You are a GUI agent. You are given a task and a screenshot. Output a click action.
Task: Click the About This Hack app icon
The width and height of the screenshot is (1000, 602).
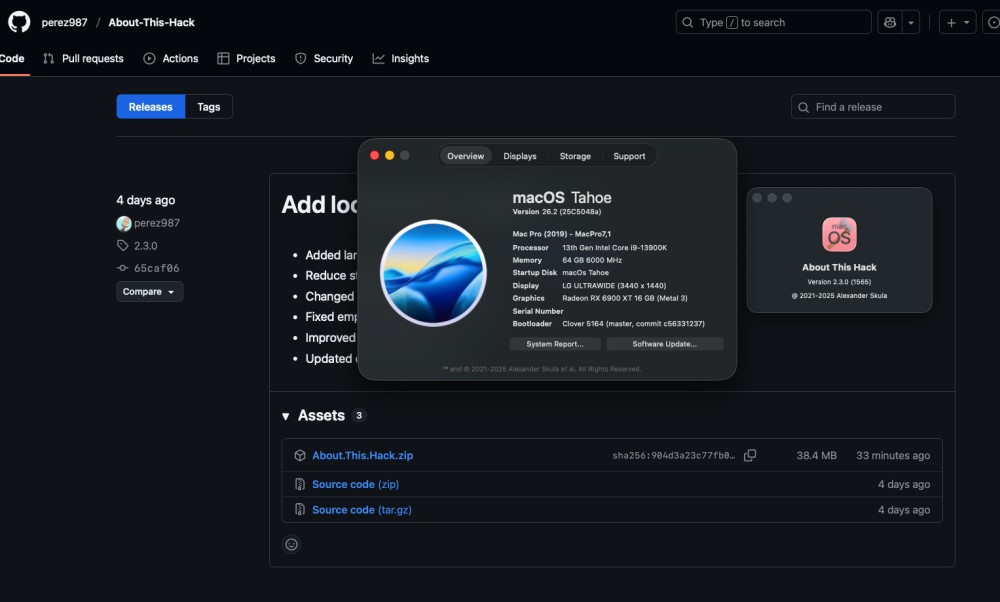(x=839, y=235)
